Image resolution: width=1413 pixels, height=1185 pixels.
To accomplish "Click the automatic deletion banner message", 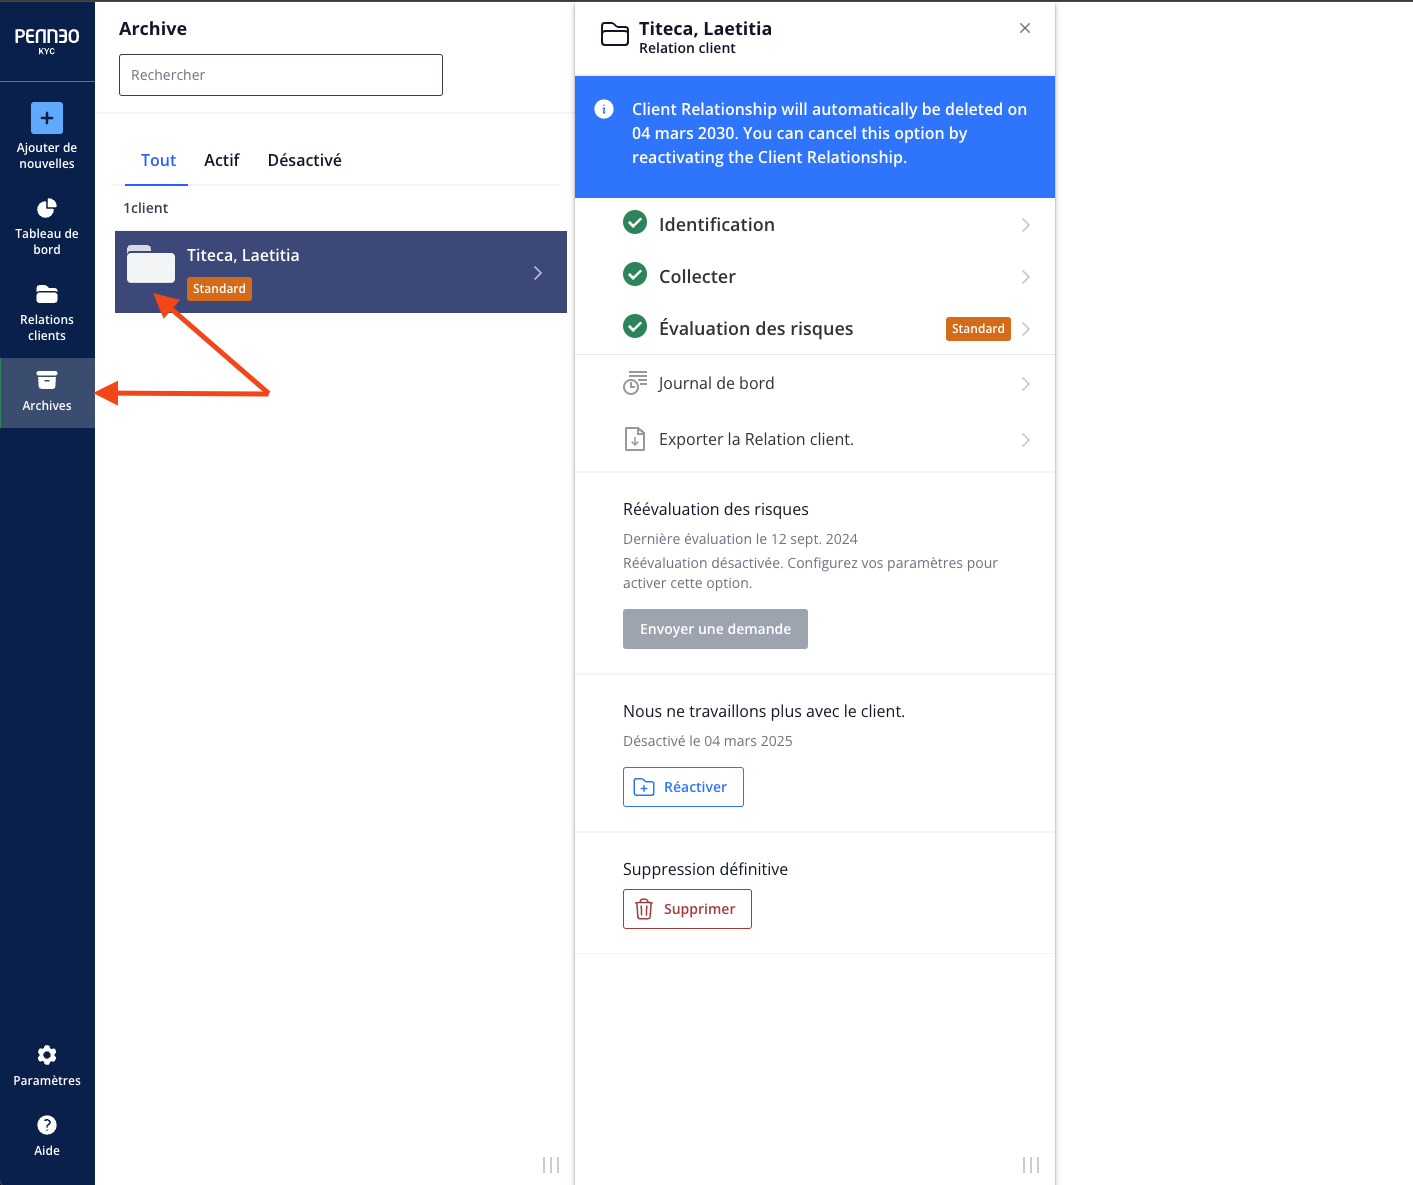I will (829, 133).
